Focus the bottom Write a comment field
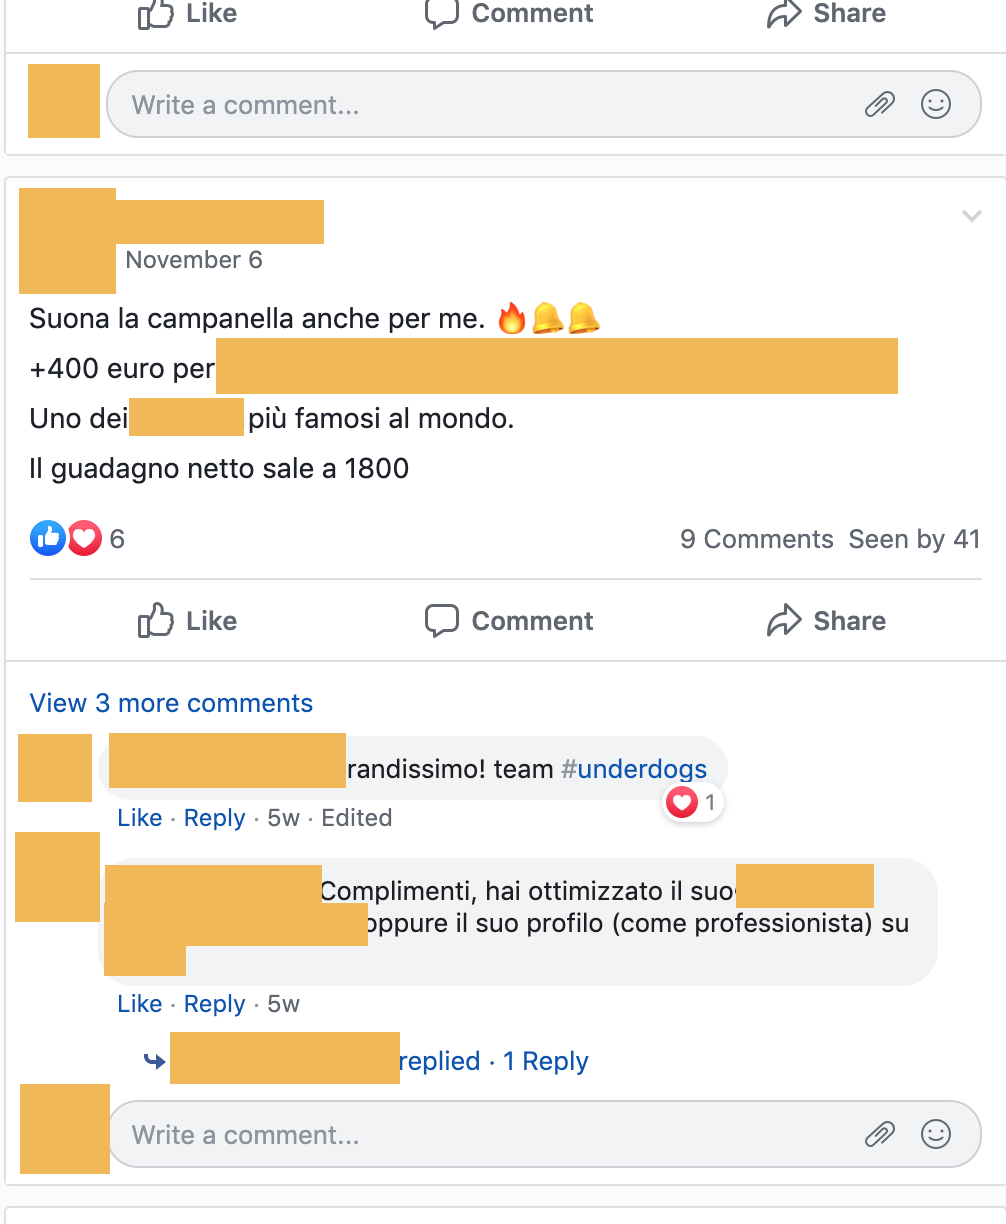 pyautogui.click(x=544, y=1134)
